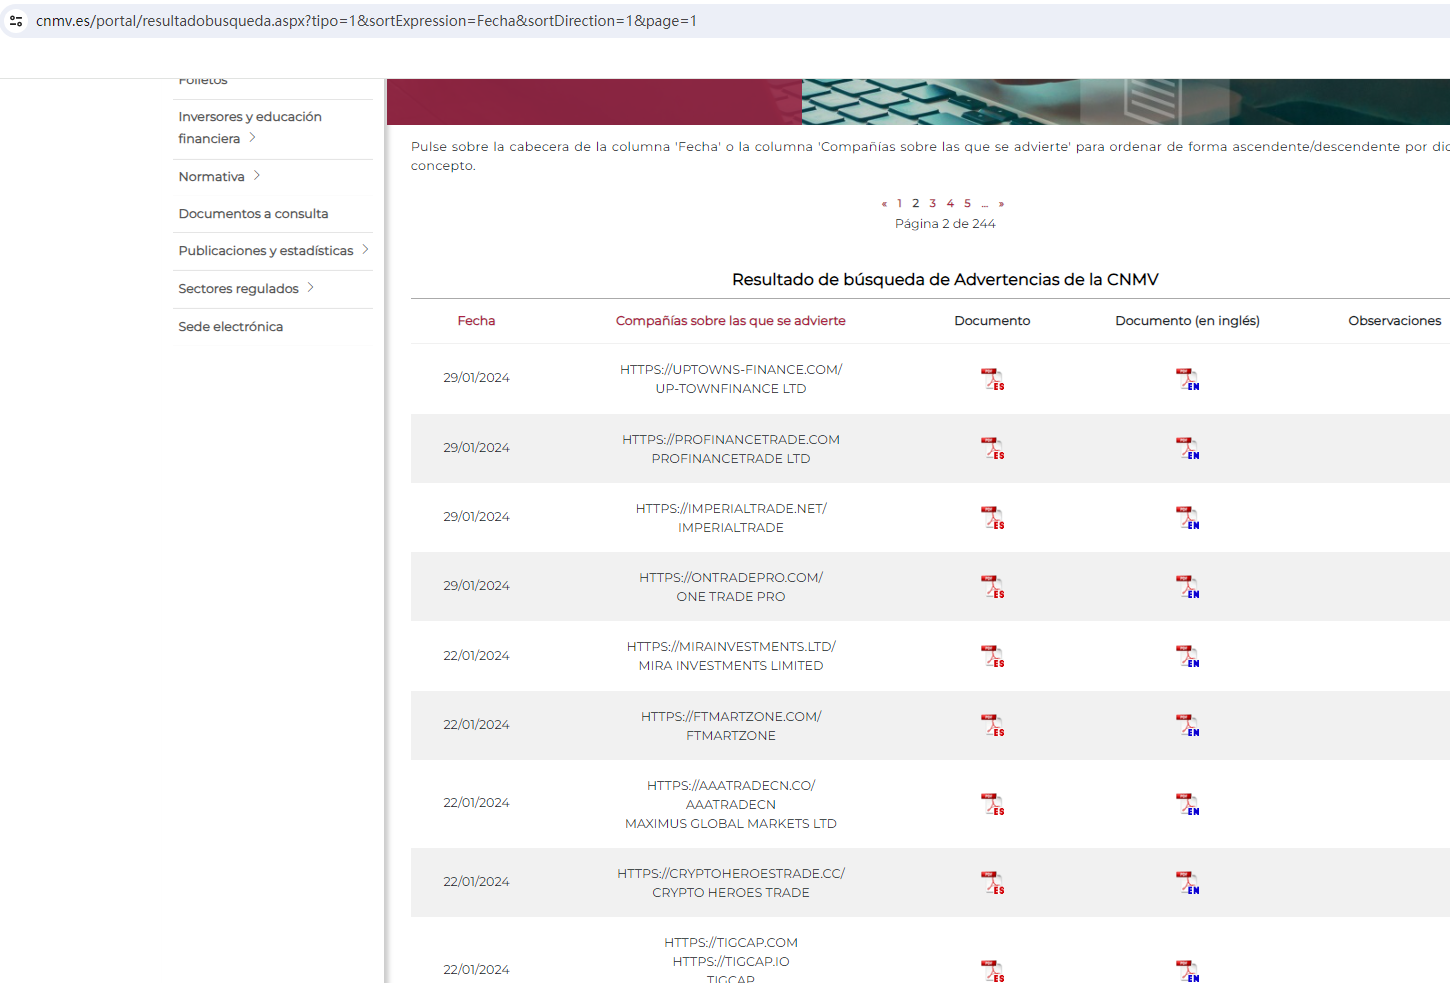
Task: Expand Sectores regulados submenu arrow
Action: click(x=311, y=288)
